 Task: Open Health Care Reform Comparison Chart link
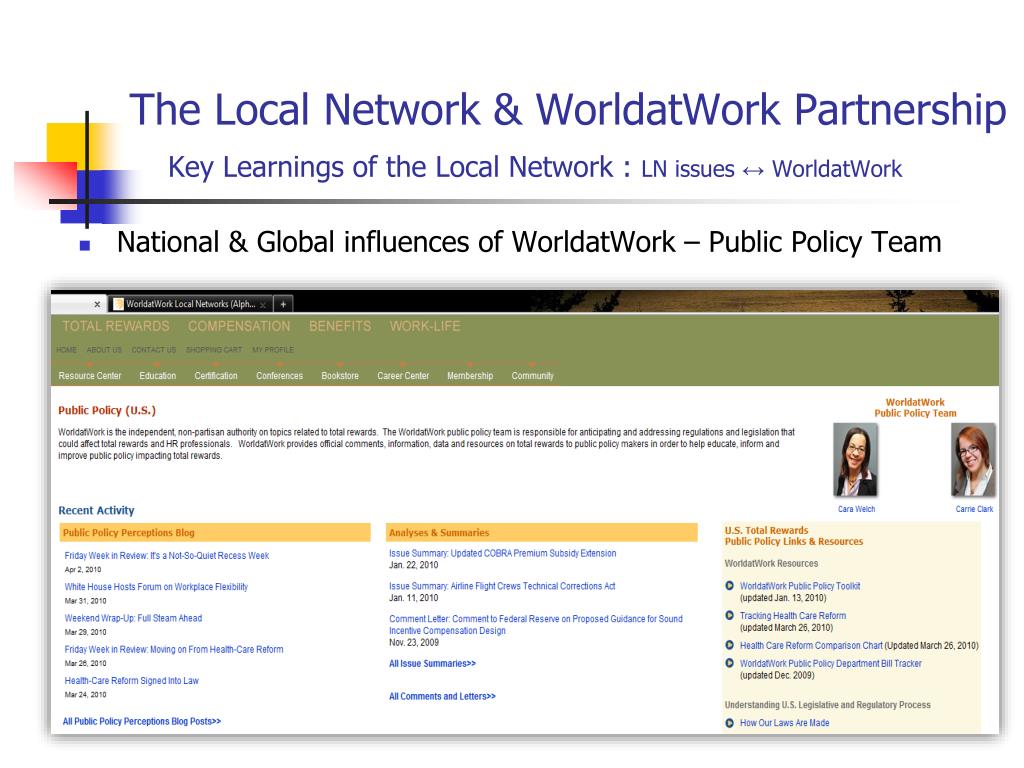811,646
